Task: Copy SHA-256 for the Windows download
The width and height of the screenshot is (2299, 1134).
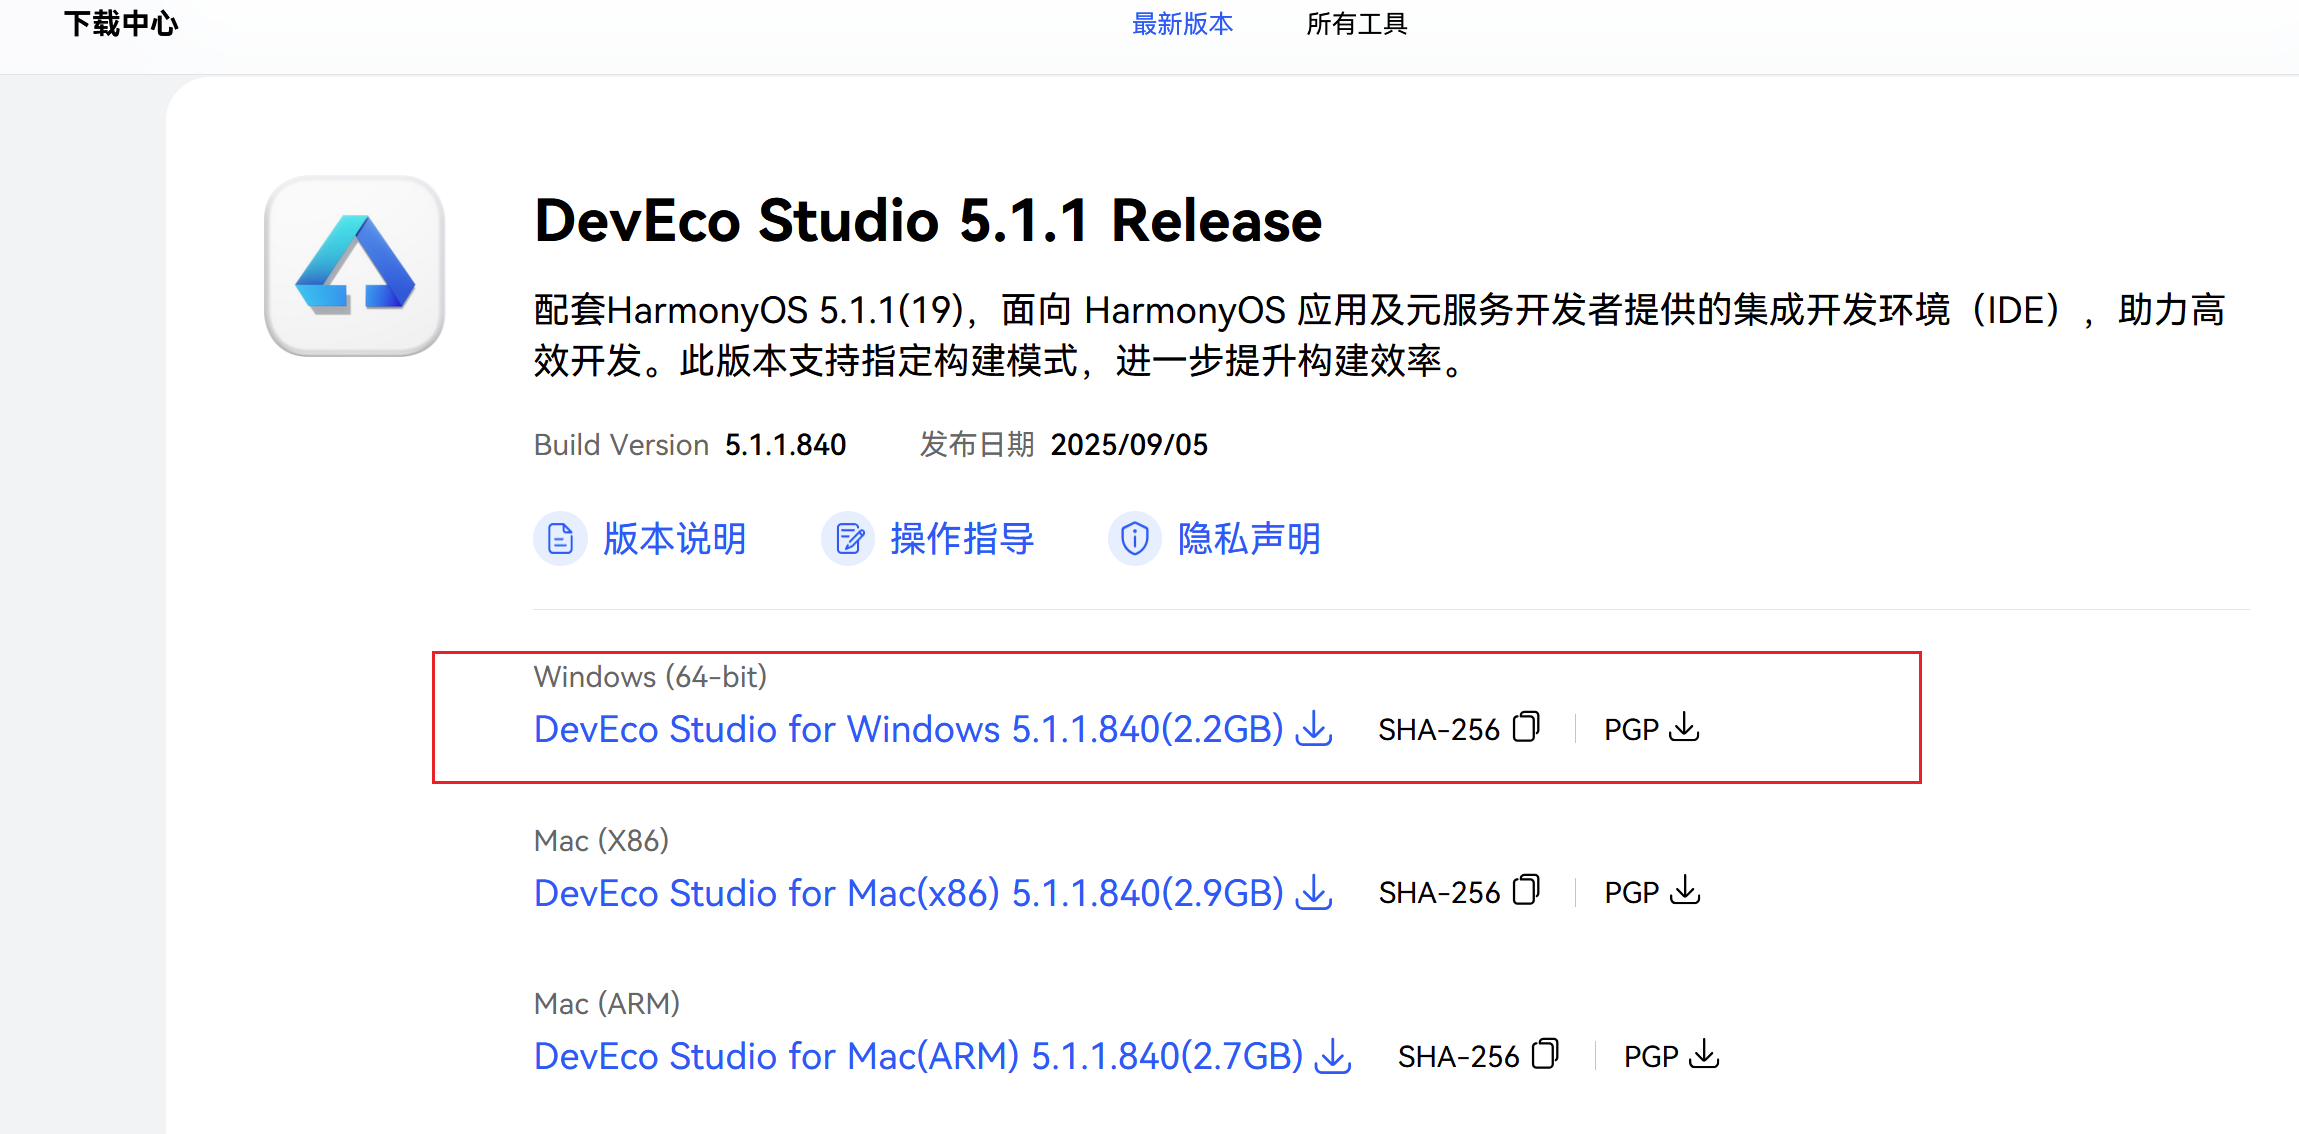Action: pyautogui.click(x=1526, y=727)
